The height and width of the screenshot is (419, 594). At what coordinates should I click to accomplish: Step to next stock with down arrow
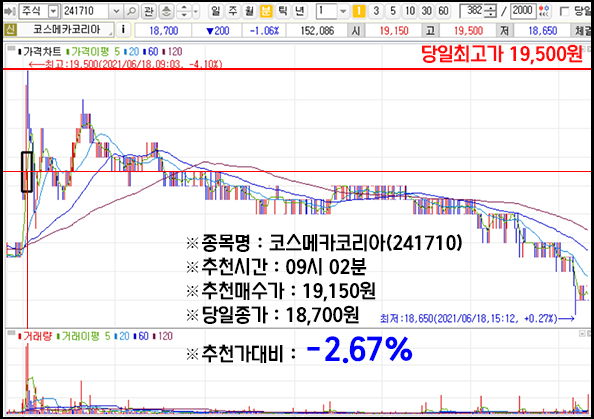click(x=184, y=15)
